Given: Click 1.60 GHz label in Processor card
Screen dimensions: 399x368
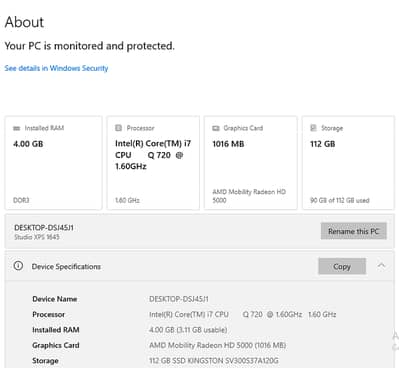Looking at the screenshot, I should click(127, 200).
